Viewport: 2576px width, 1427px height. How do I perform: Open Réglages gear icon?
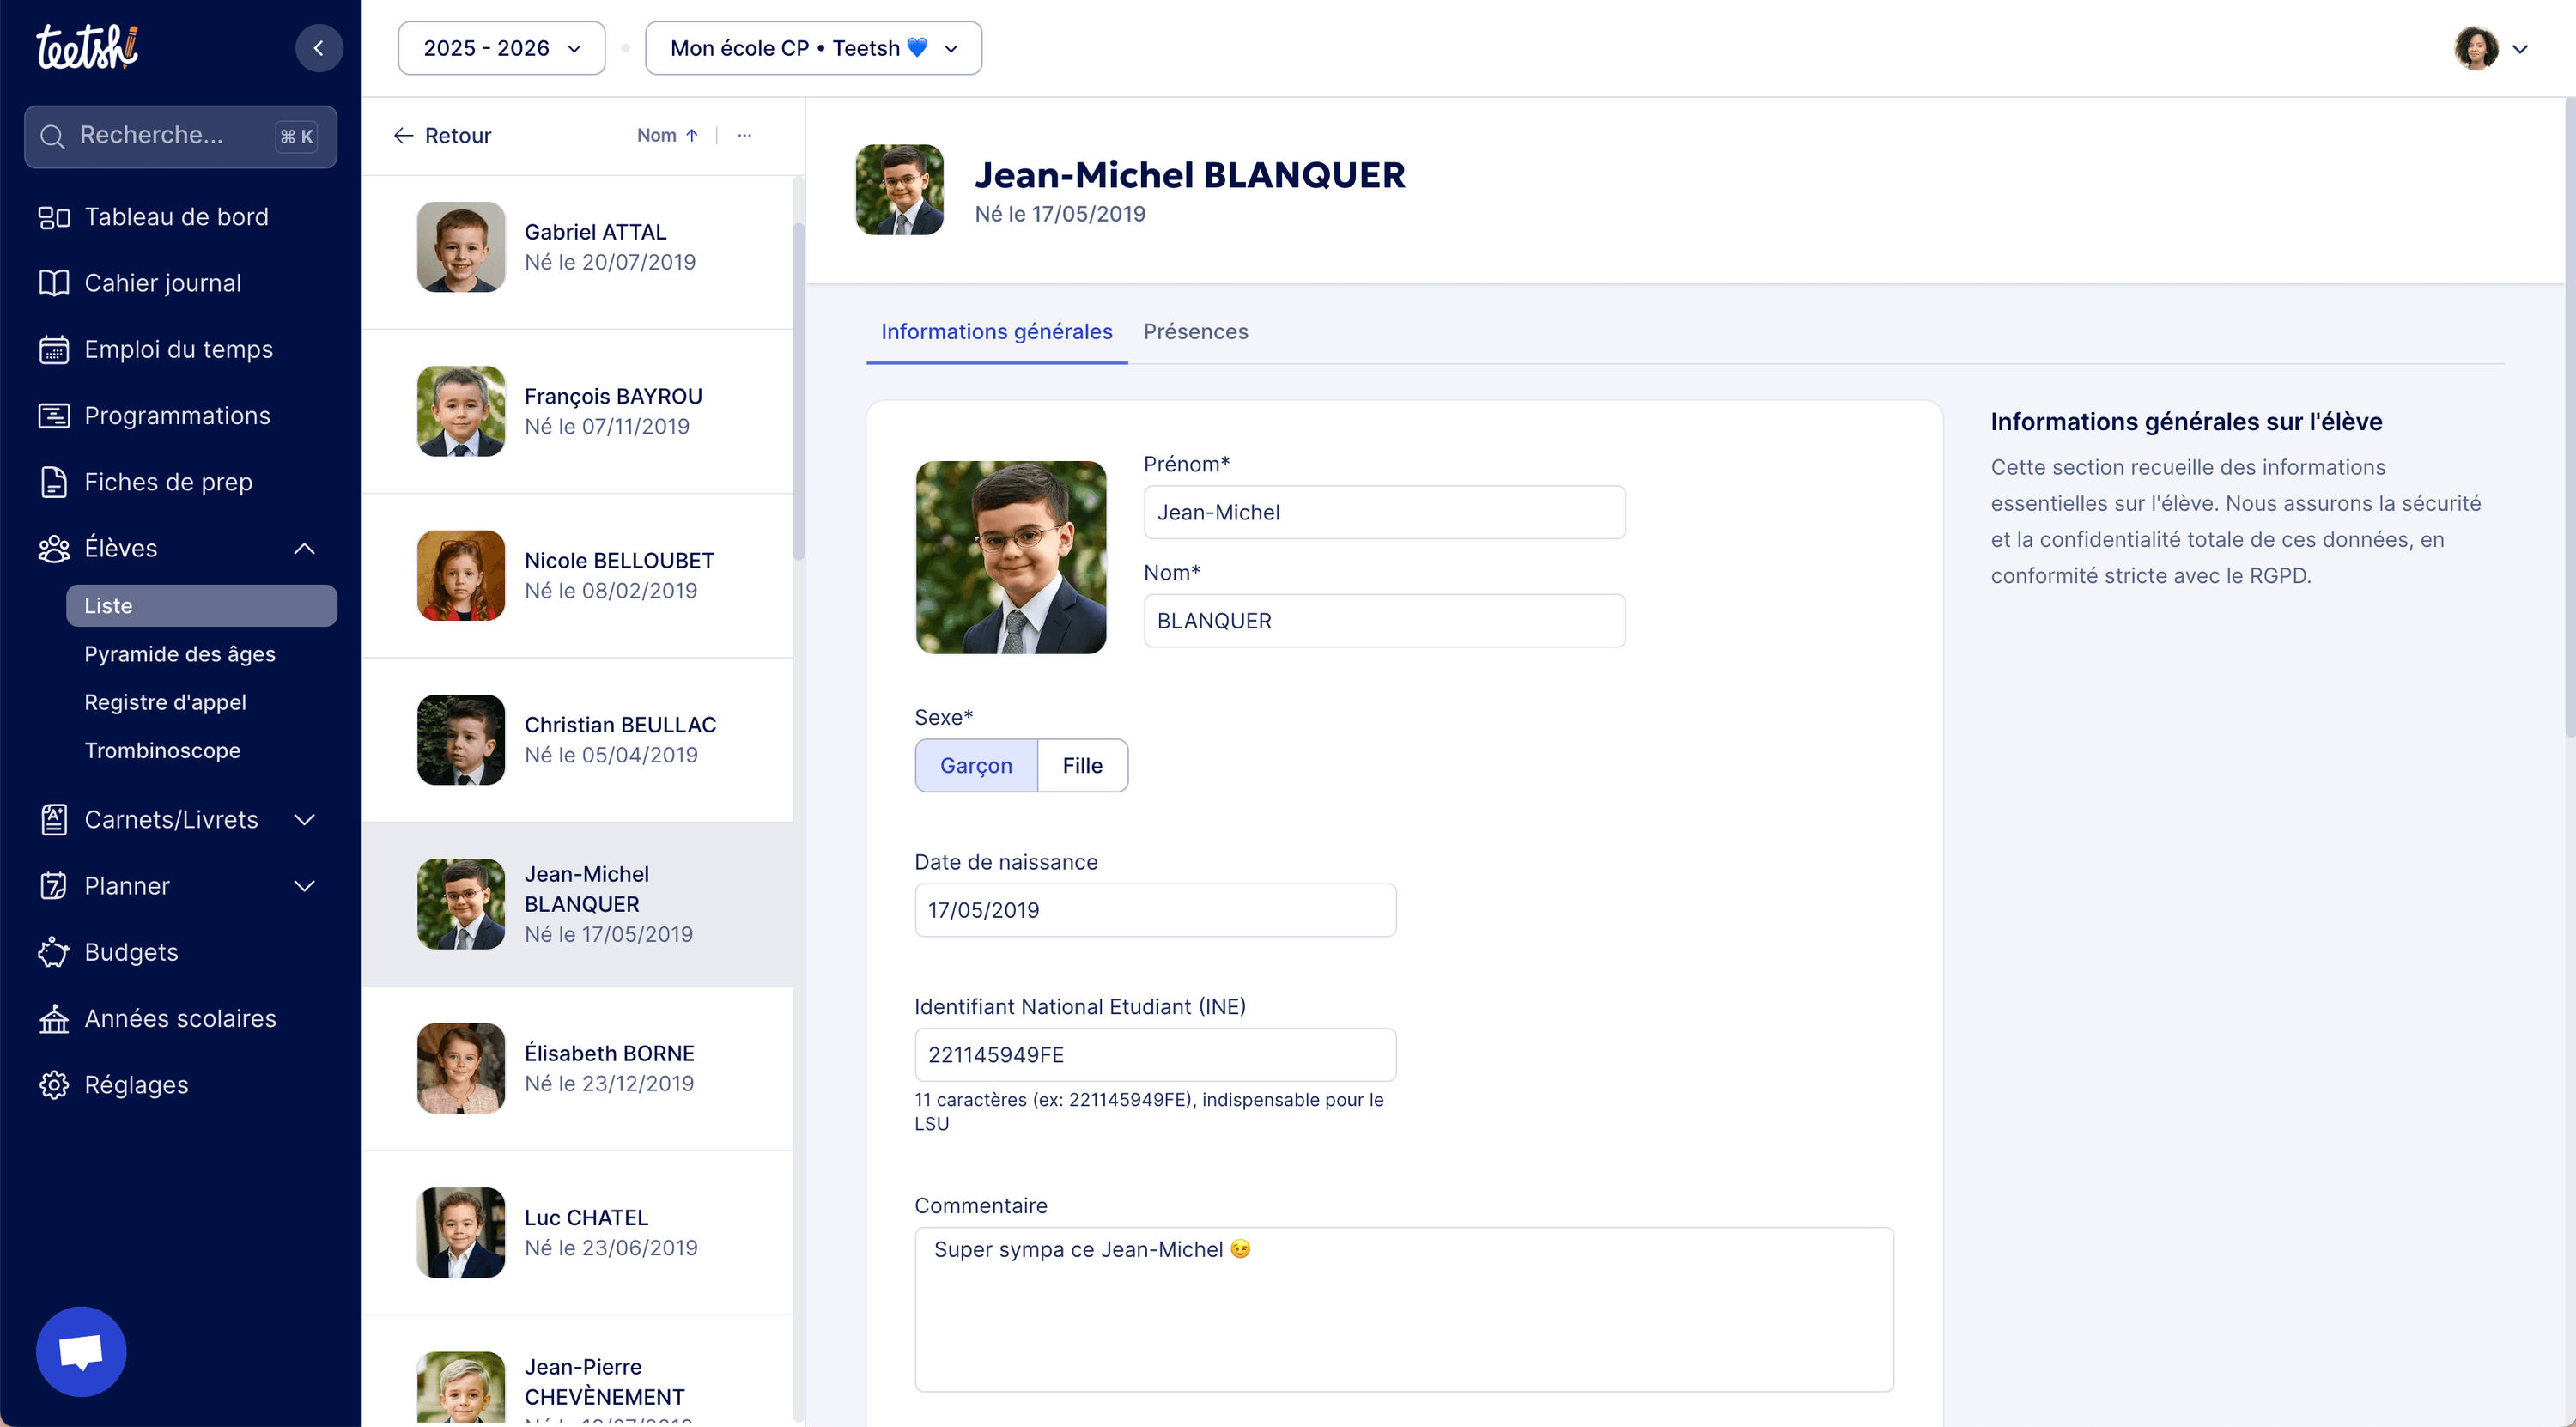click(54, 1085)
